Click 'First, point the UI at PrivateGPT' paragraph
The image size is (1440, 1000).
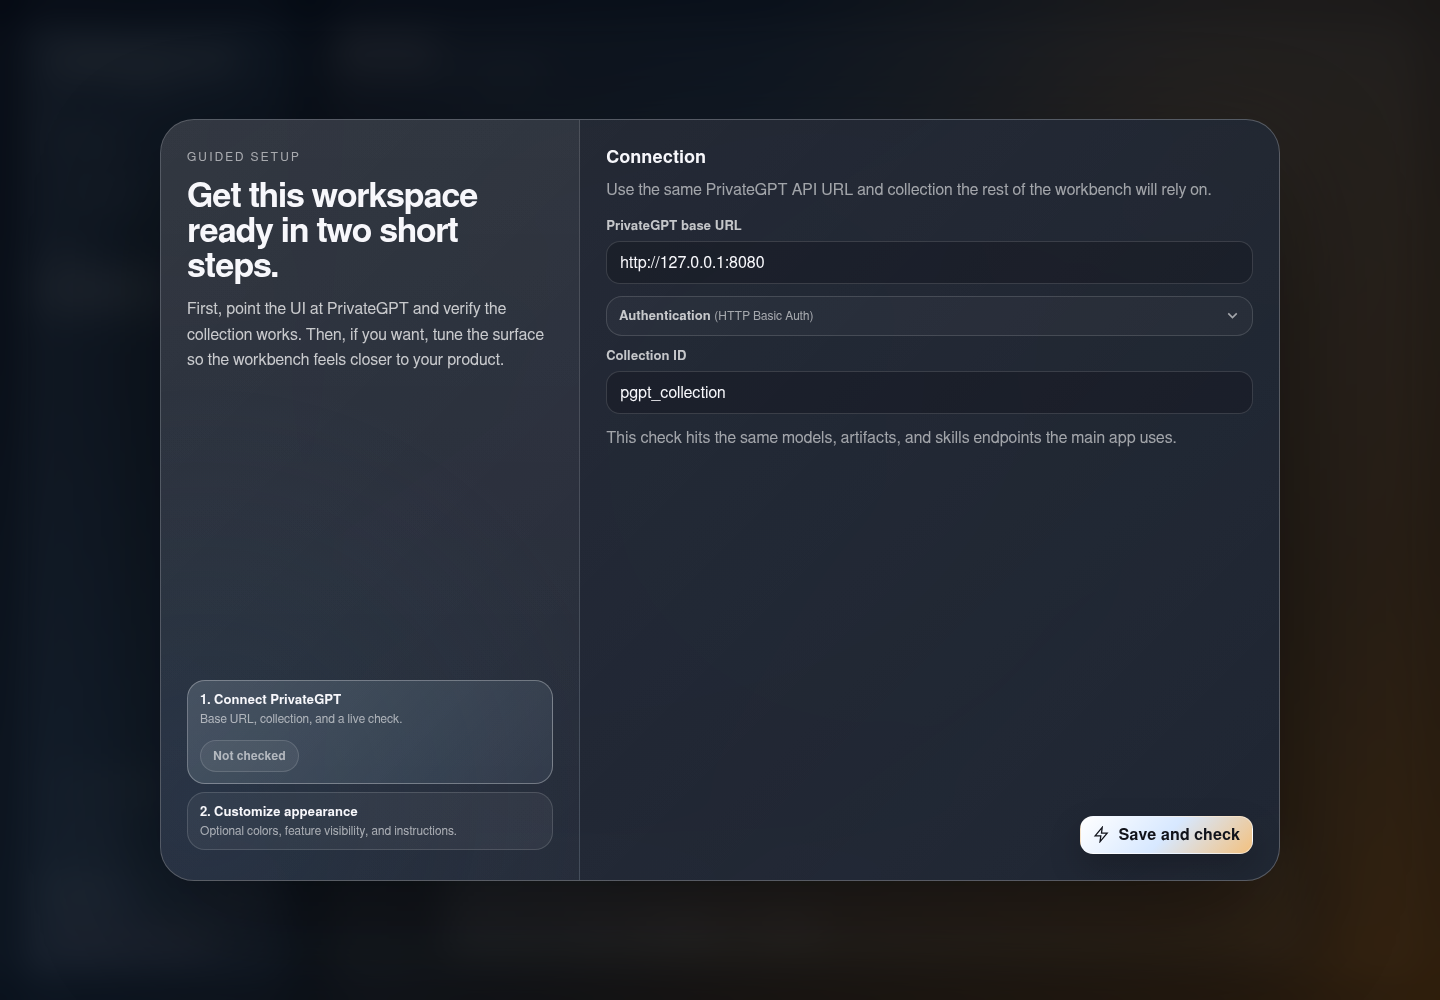[366, 334]
